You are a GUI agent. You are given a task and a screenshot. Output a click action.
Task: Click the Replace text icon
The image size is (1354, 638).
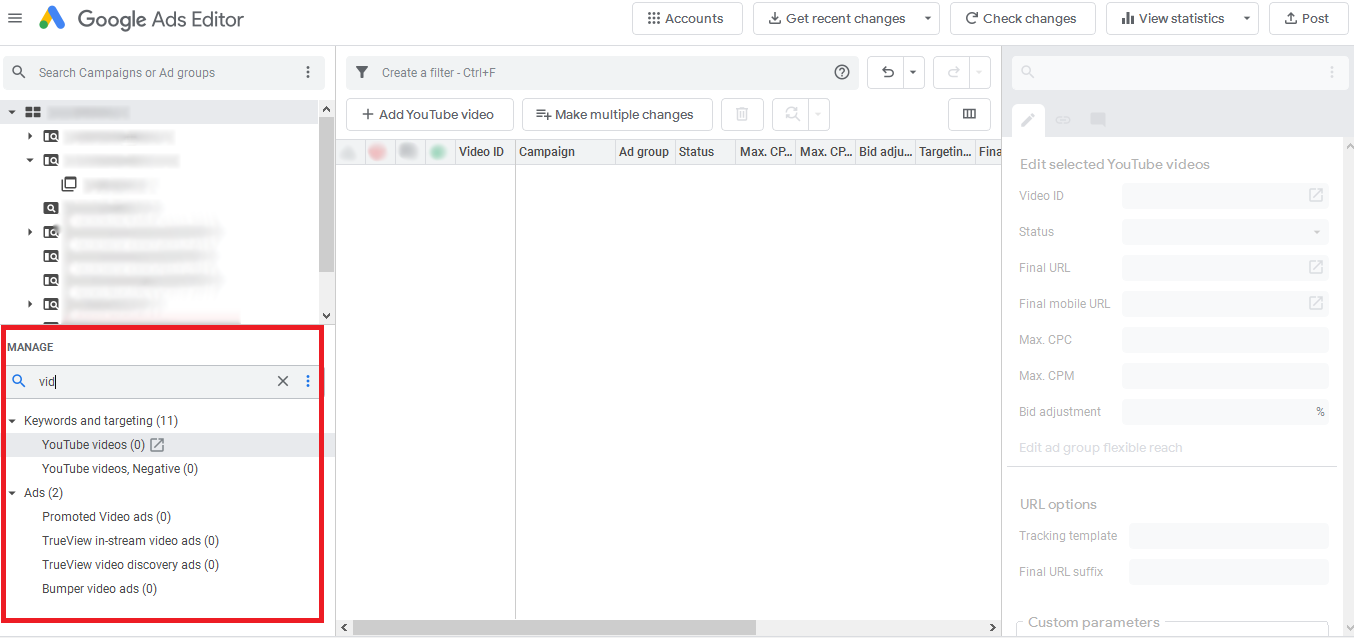791,115
